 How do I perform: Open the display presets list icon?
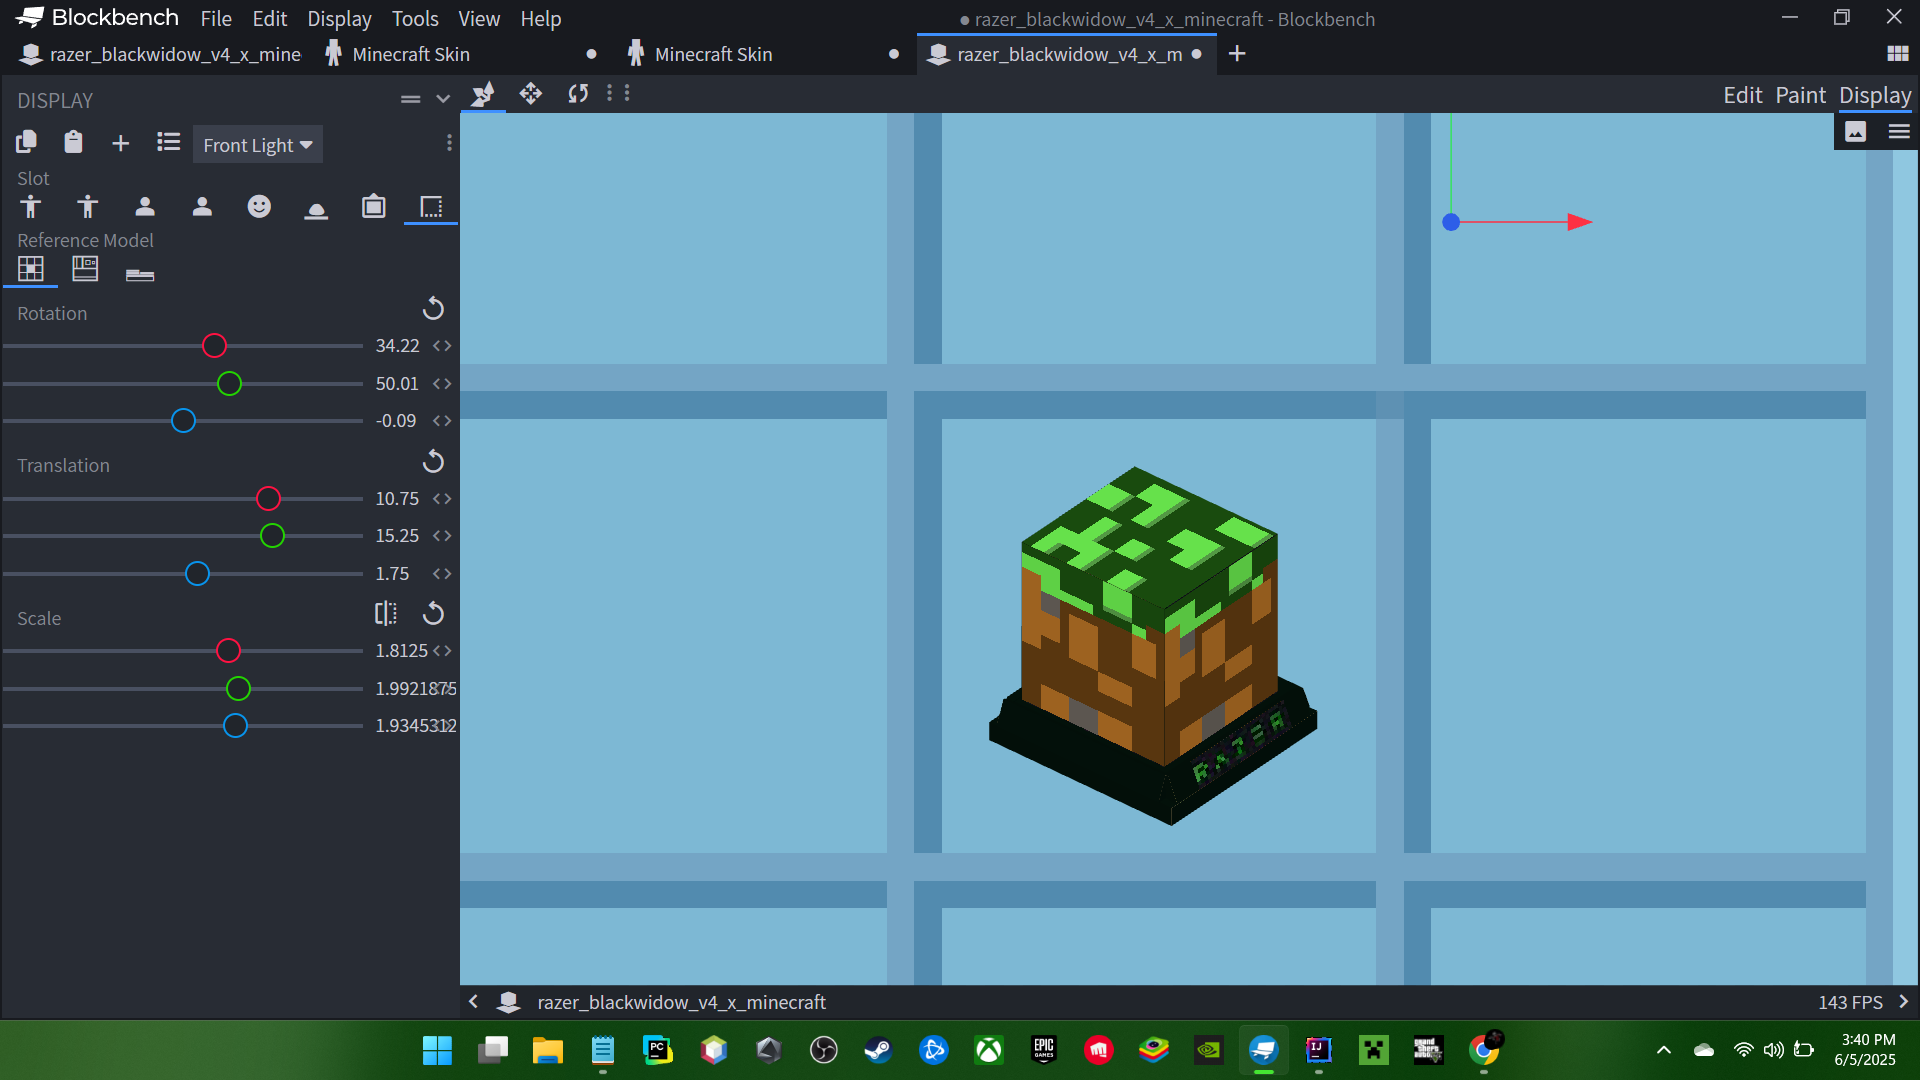[168, 143]
